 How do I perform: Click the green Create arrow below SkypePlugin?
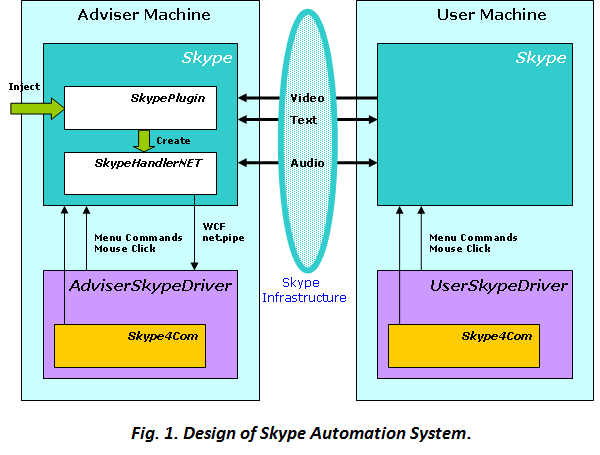click(x=144, y=140)
